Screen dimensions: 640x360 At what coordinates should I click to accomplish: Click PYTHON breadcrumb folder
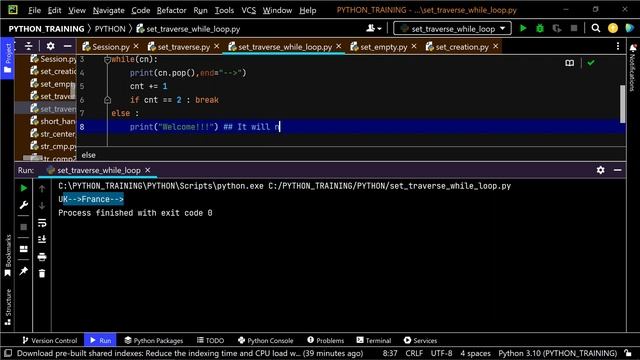click(110, 29)
